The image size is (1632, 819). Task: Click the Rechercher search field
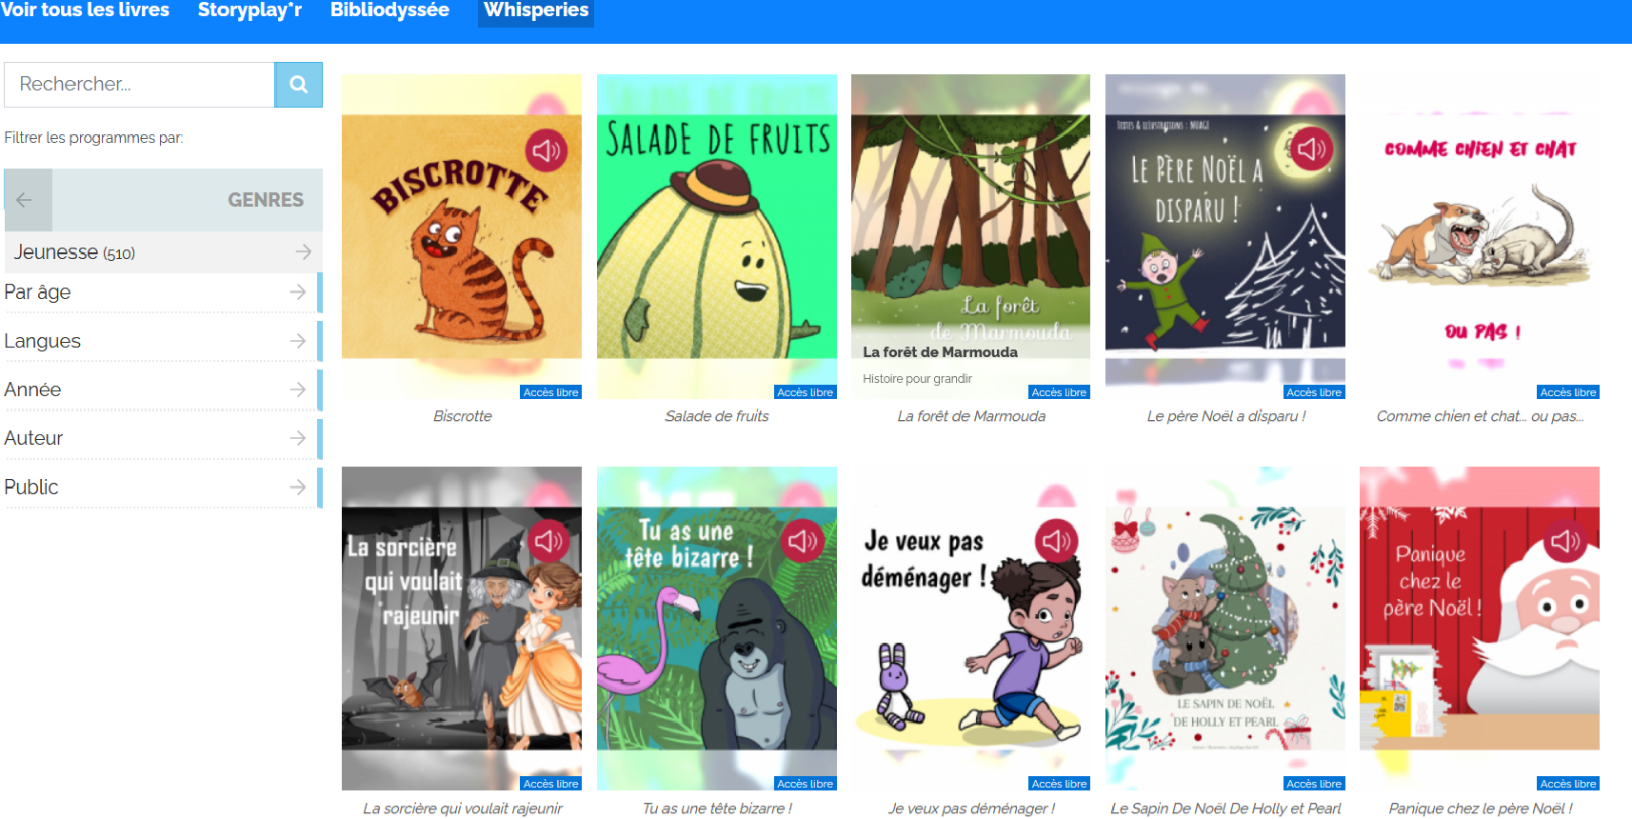point(139,85)
